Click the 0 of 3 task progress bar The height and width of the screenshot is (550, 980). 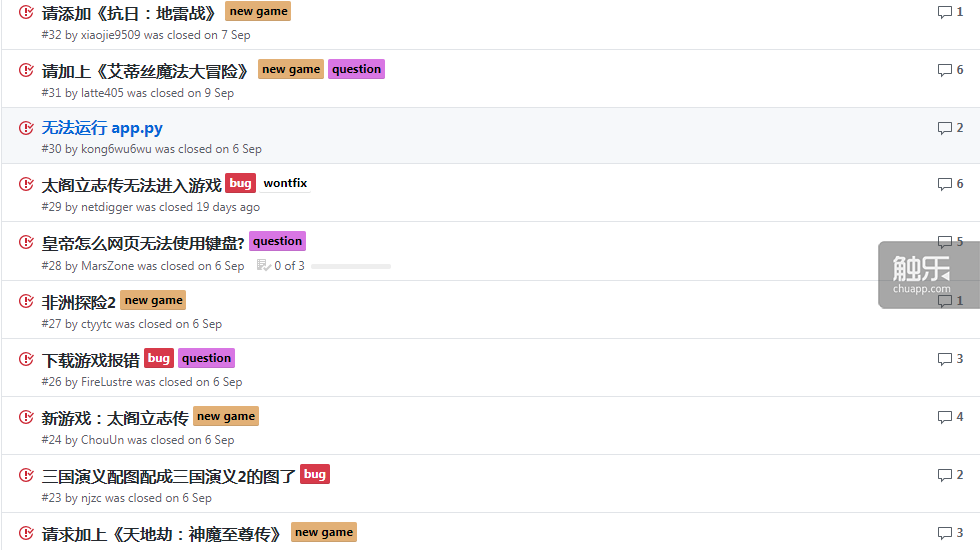tap(351, 266)
